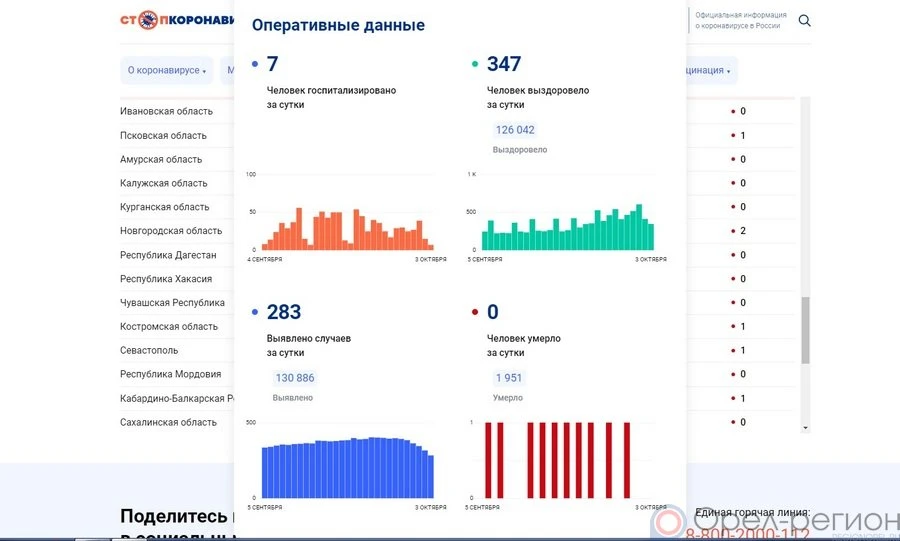Click the 126 042 Выздоровело total badge

[515, 130]
